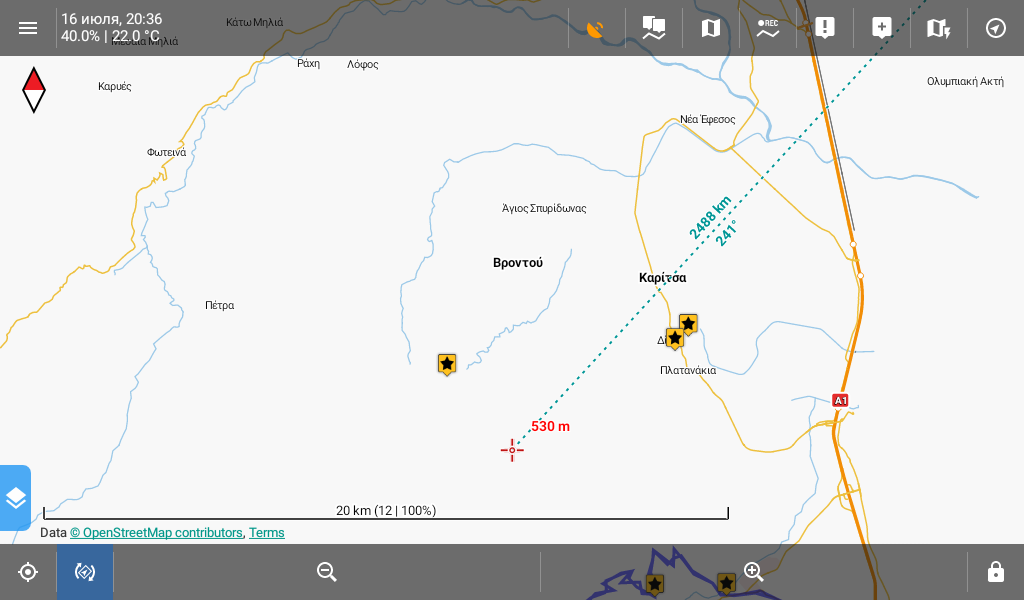
Task: Open the exclamation point alert icon
Action: [824, 28]
